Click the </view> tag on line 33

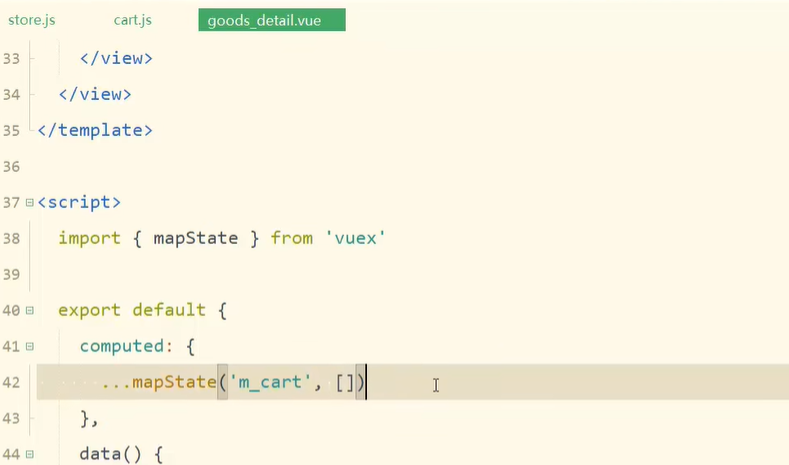(x=116, y=58)
